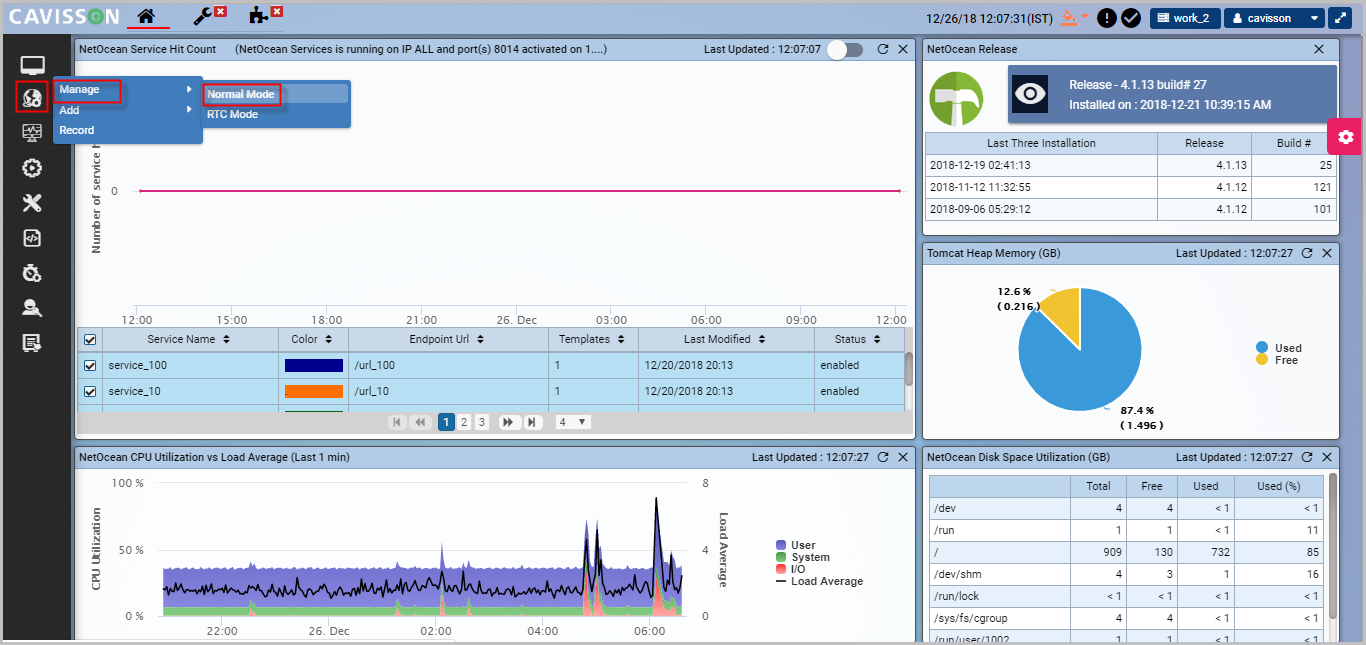Refresh the CPU Utilization vs Load Average panel
The image size is (1366, 645).
883,457
